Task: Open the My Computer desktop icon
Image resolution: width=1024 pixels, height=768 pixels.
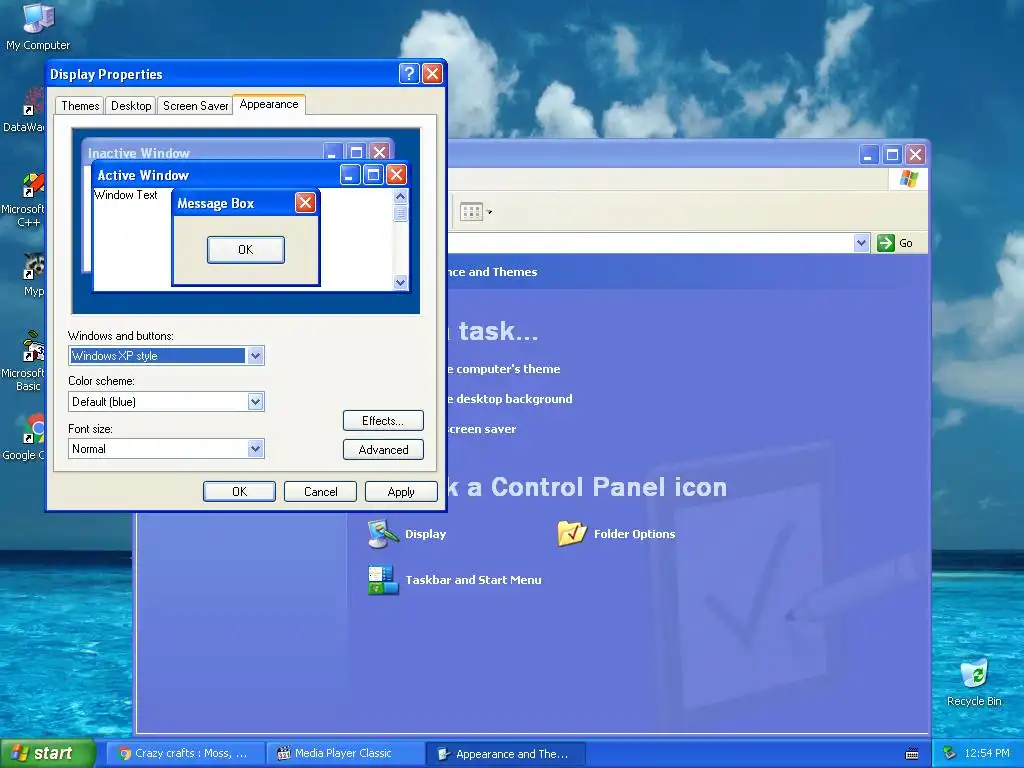Action: pyautogui.click(x=38, y=27)
